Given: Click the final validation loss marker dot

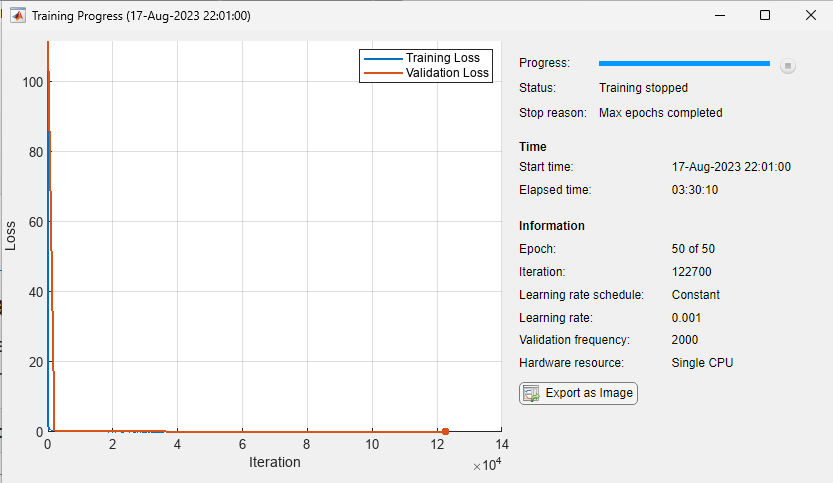Looking at the screenshot, I should [x=445, y=432].
